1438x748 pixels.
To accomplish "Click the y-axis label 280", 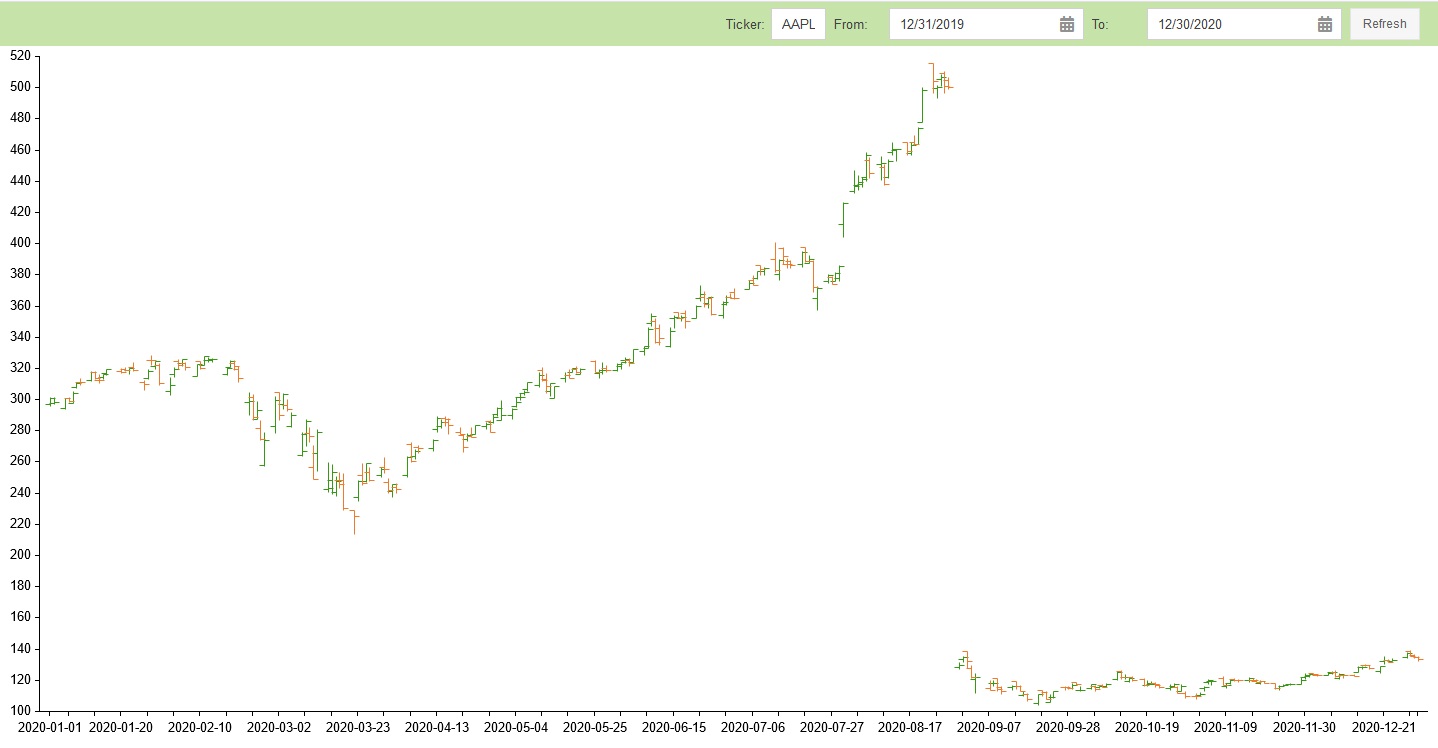I will click(20, 430).
